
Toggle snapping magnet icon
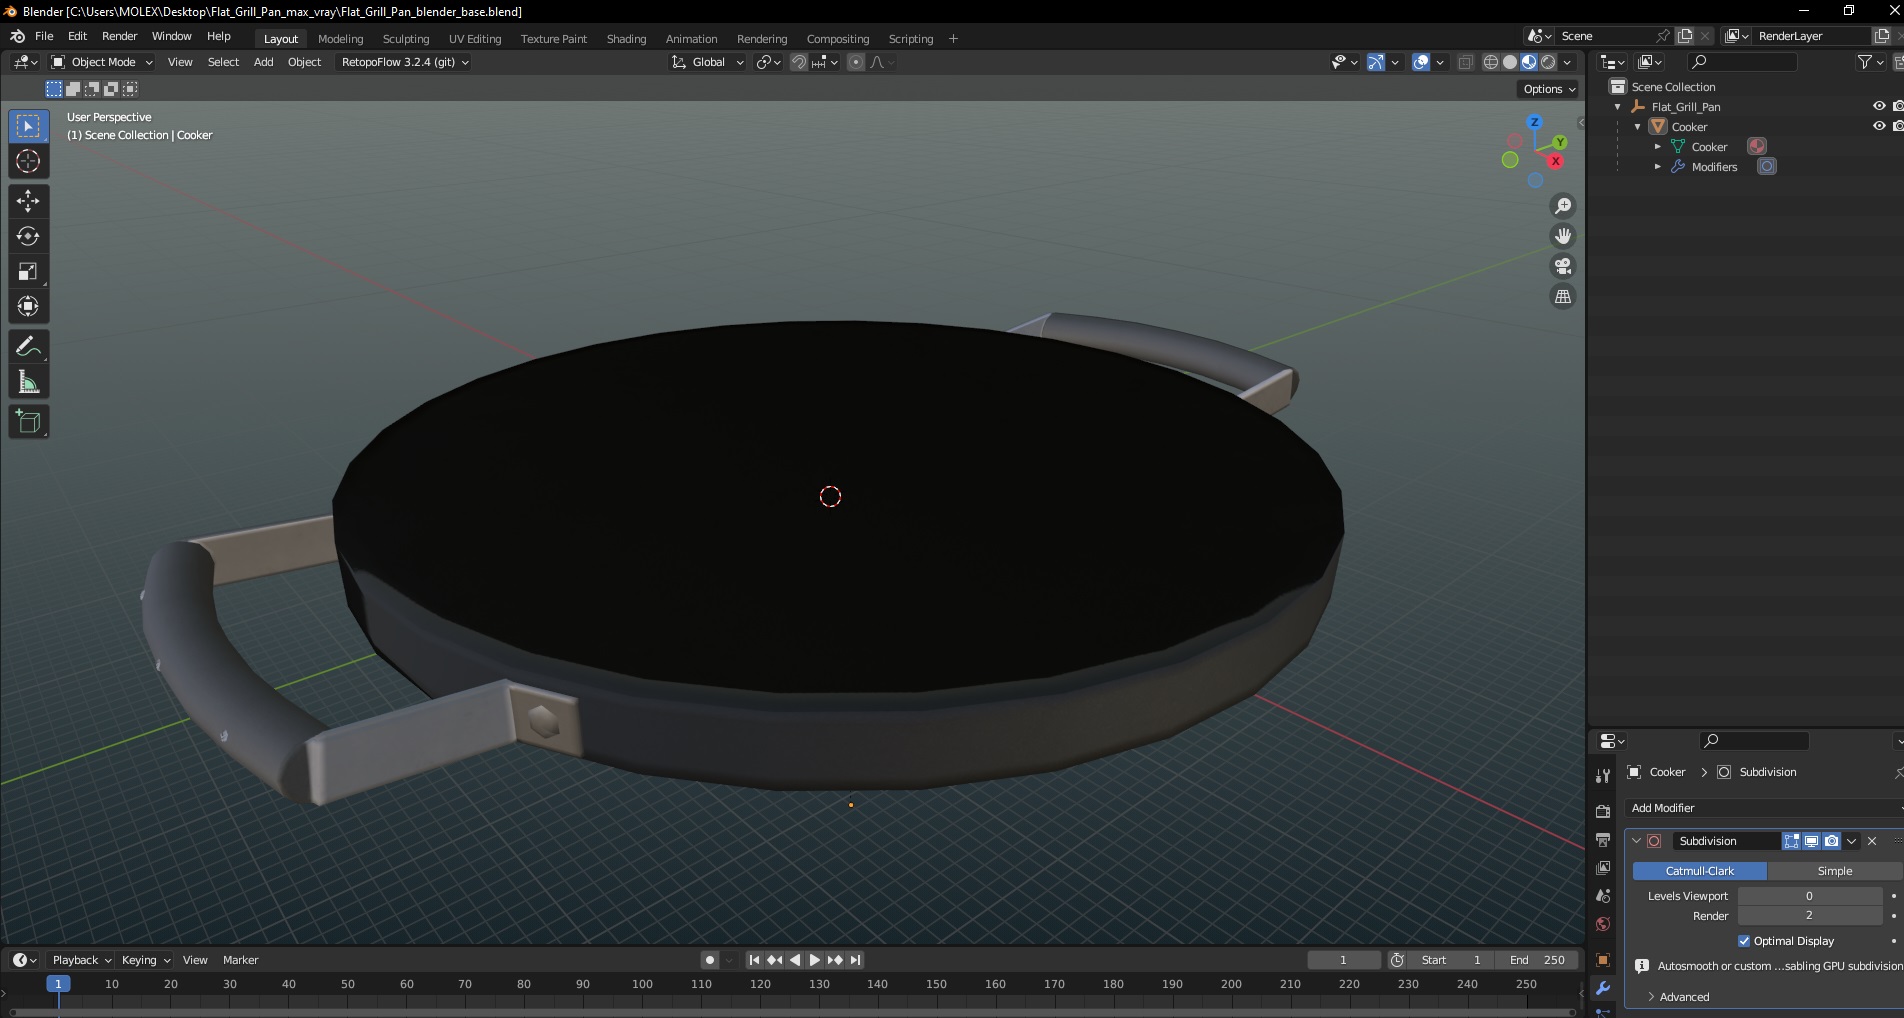(x=798, y=62)
